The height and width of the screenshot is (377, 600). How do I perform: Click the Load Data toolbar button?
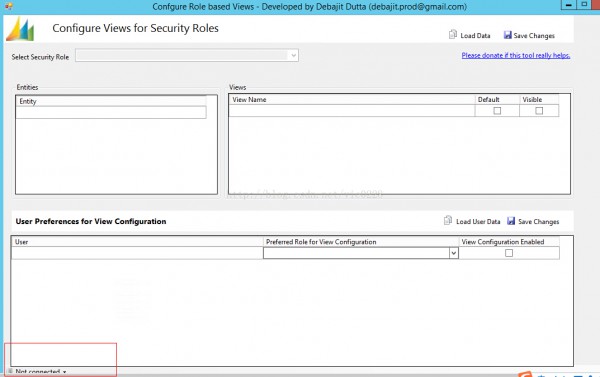coord(470,35)
